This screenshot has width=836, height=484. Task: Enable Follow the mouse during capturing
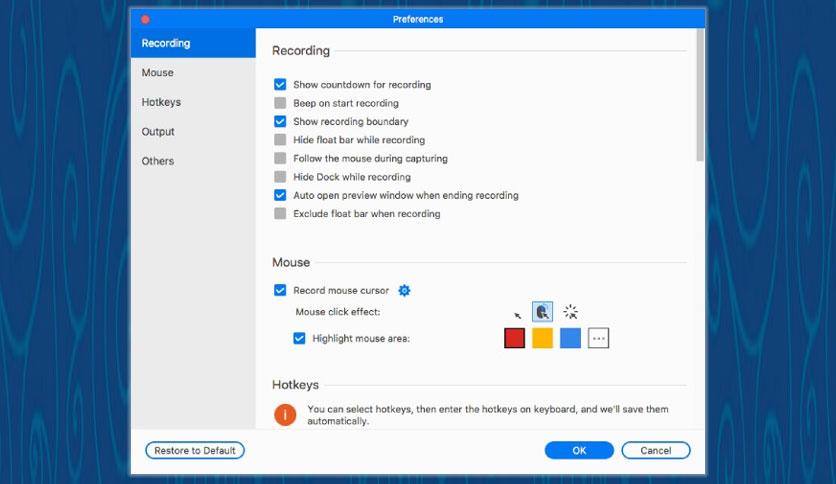[x=280, y=158]
